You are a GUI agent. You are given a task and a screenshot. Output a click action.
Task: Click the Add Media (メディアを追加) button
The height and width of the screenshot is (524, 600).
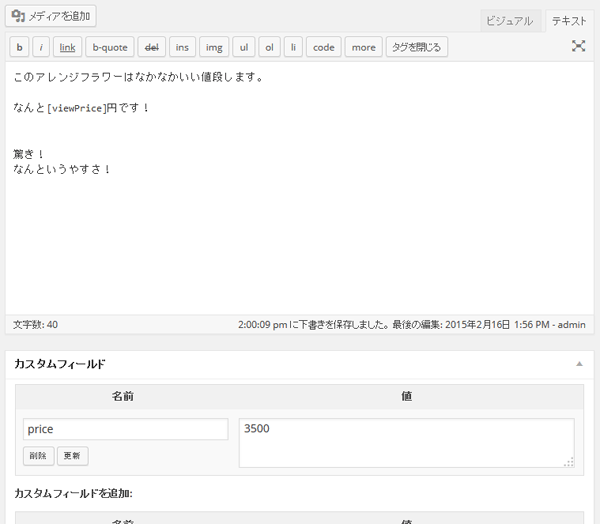(x=51, y=16)
